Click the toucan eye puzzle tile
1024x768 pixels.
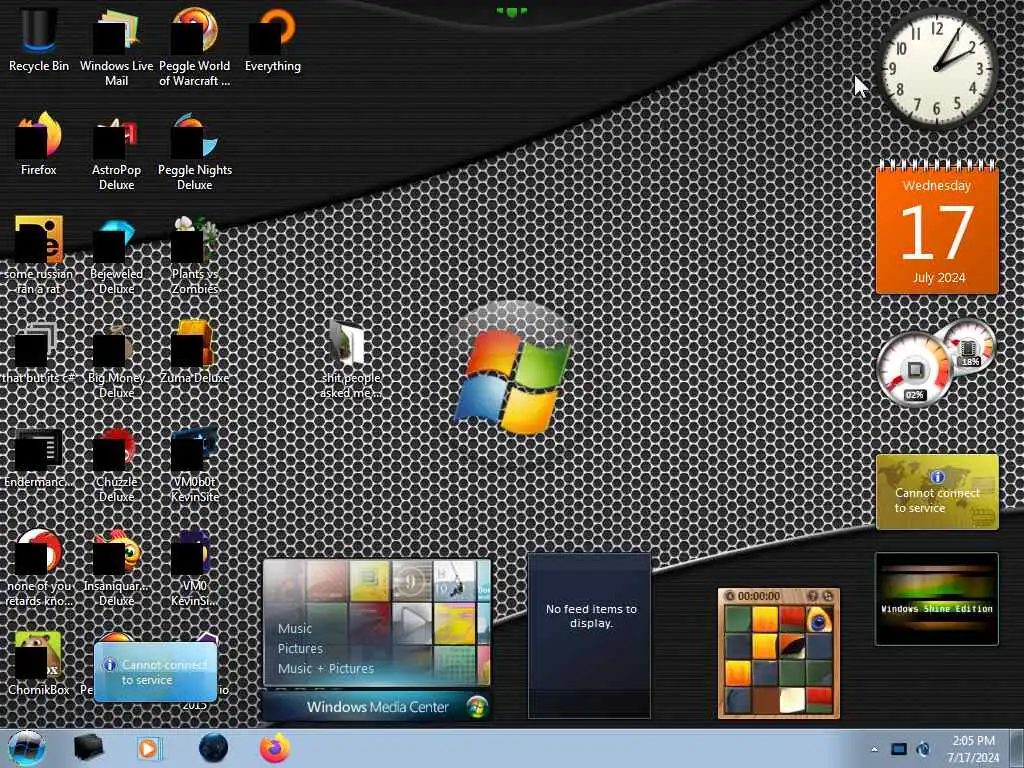click(820, 620)
